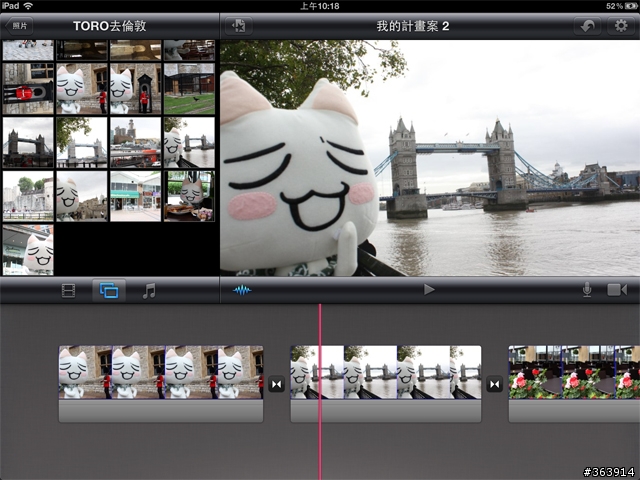
Task: Toggle audio waveform display
Action: point(242,290)
